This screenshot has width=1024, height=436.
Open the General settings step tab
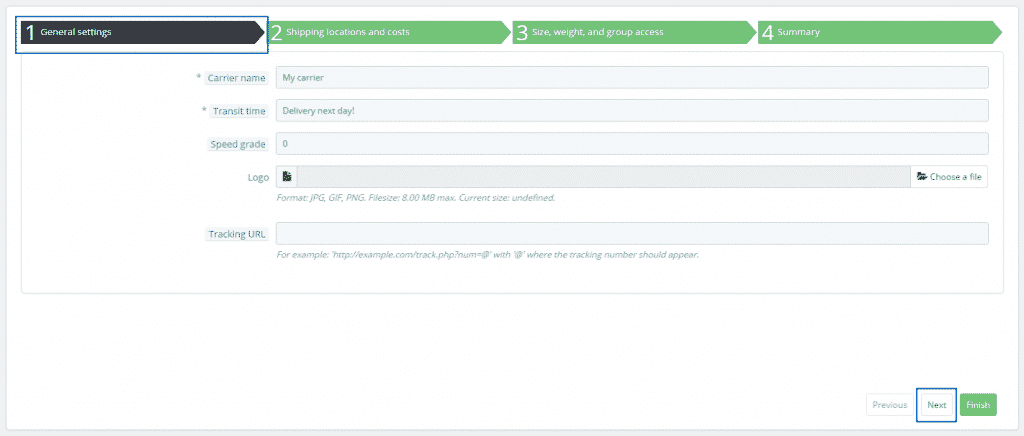tap(142, 32)
